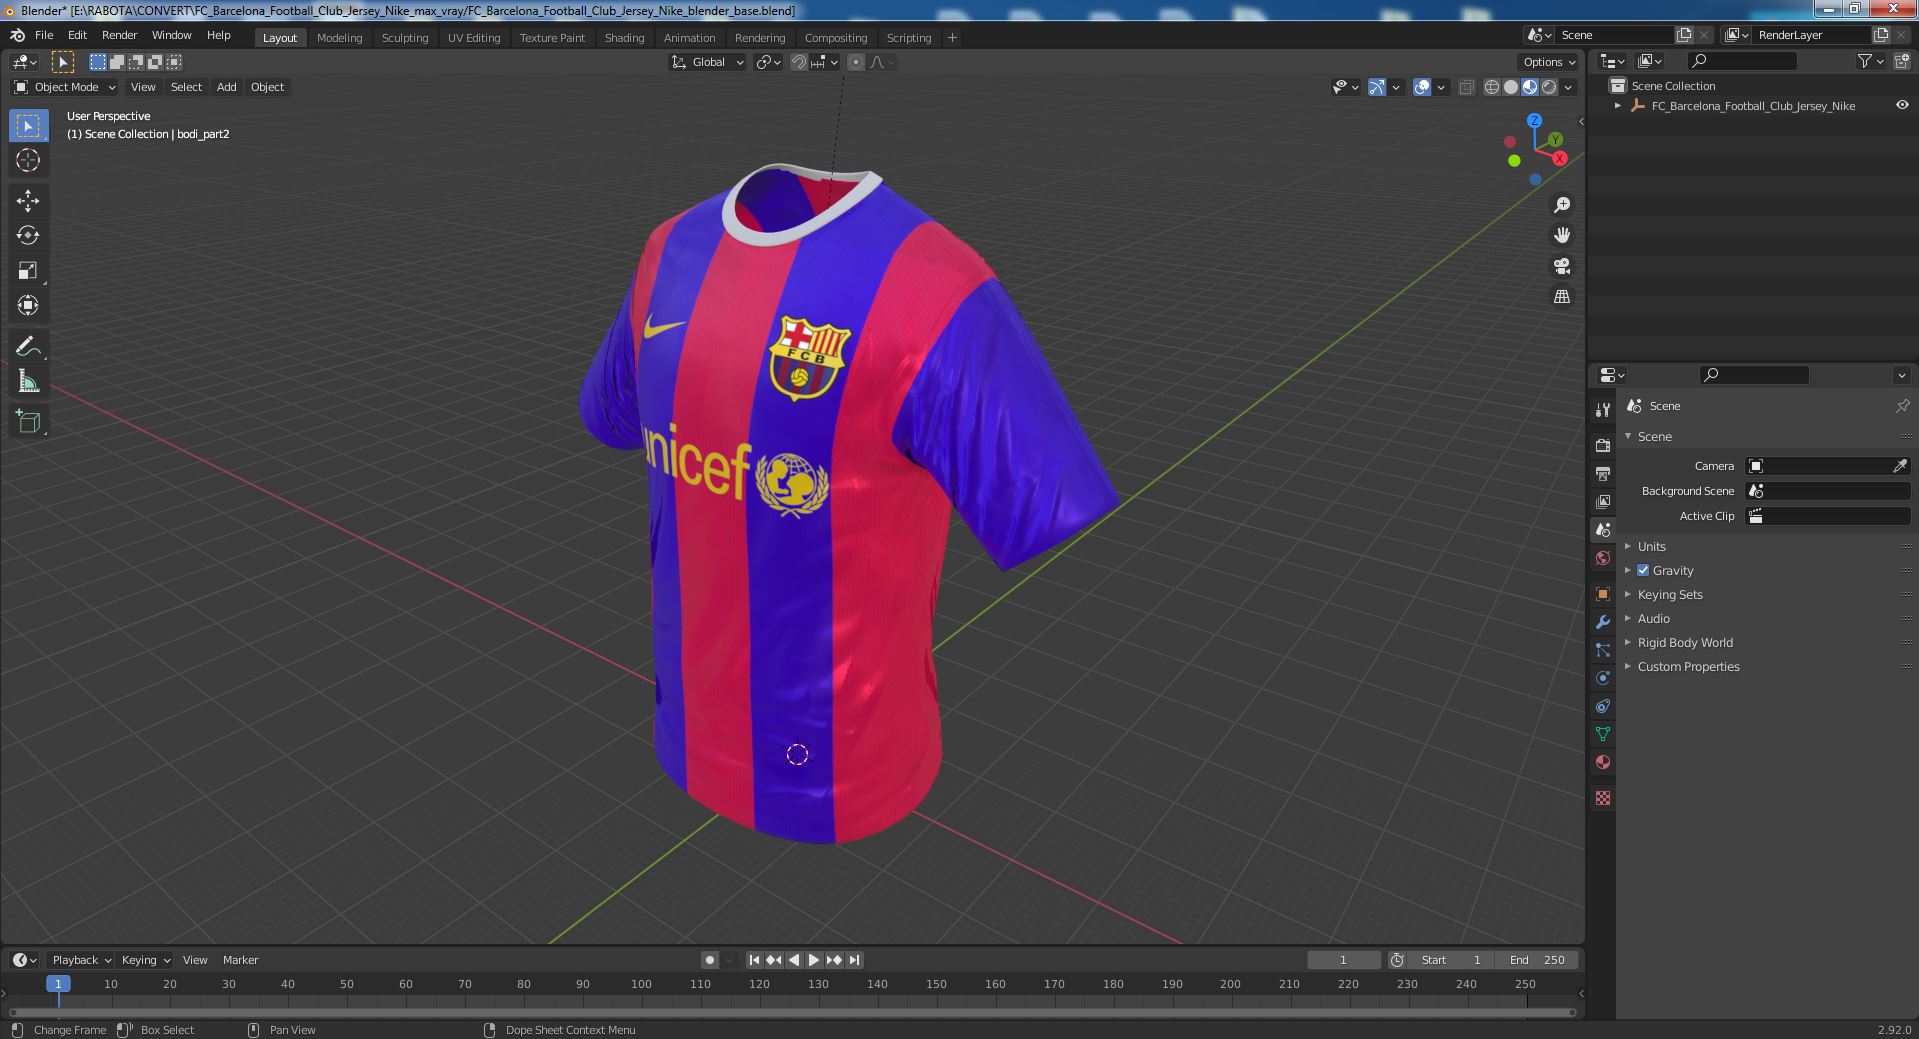The image size is (1919, 1039).
Task: Play the animation forward
Action: (814, 960)
